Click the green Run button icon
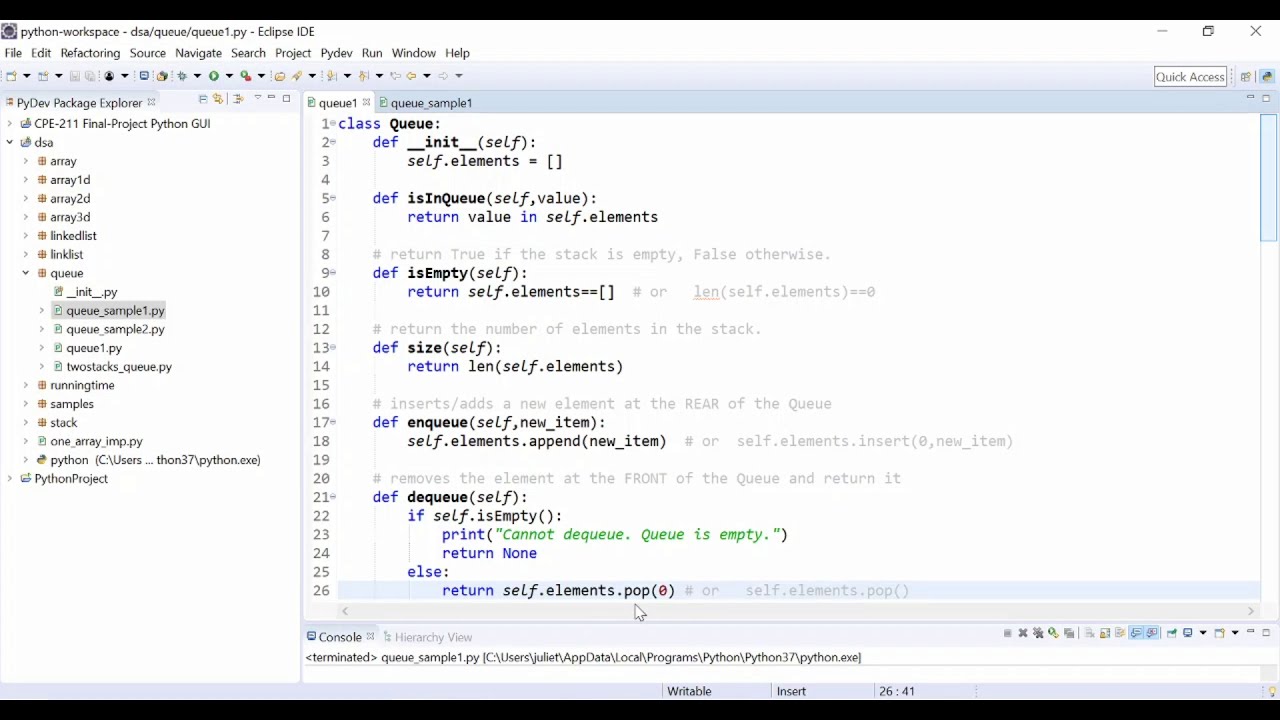The height and width of the screenshot is (720, 1280). pos(214,76)
